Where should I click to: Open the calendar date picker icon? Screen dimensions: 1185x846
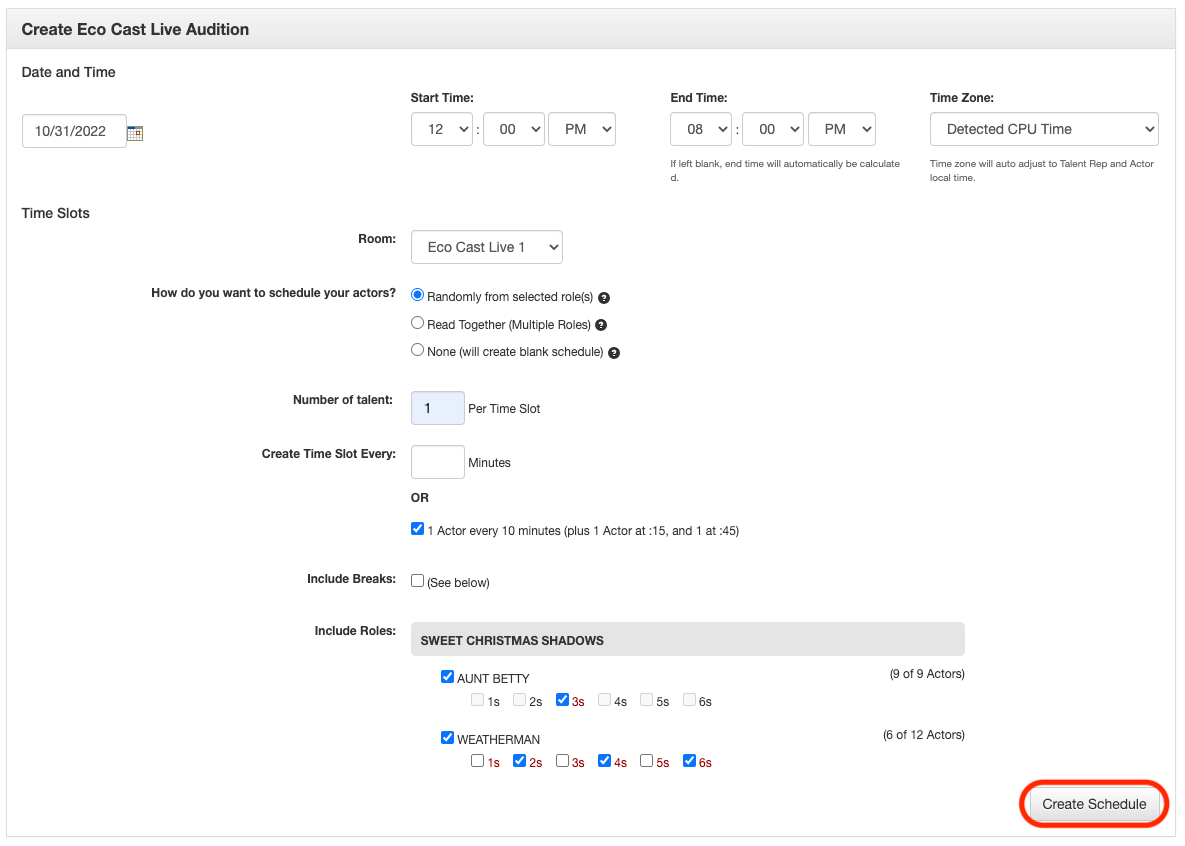coord(135,133)
